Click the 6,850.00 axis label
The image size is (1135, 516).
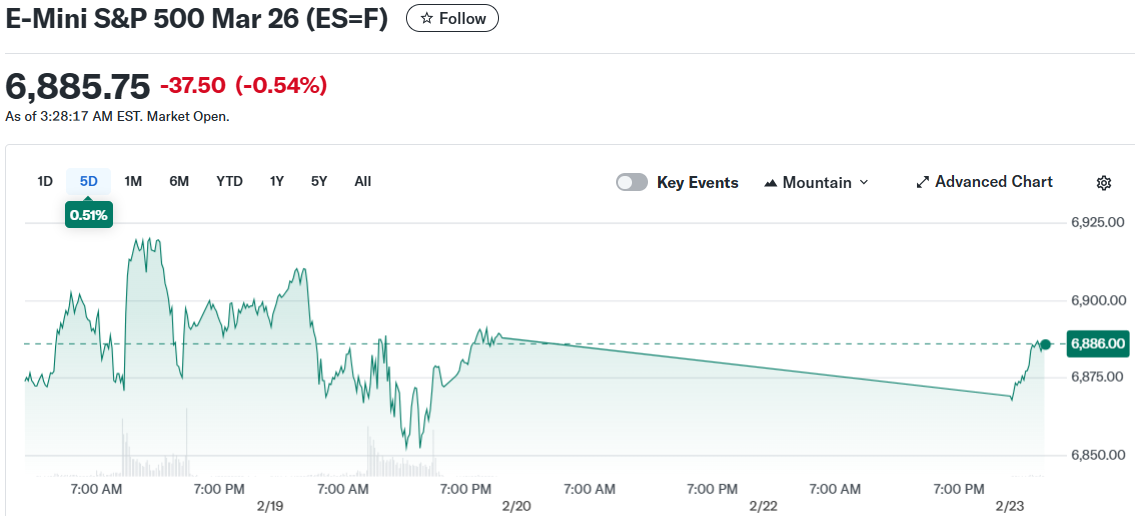[x=1100, y=454]
